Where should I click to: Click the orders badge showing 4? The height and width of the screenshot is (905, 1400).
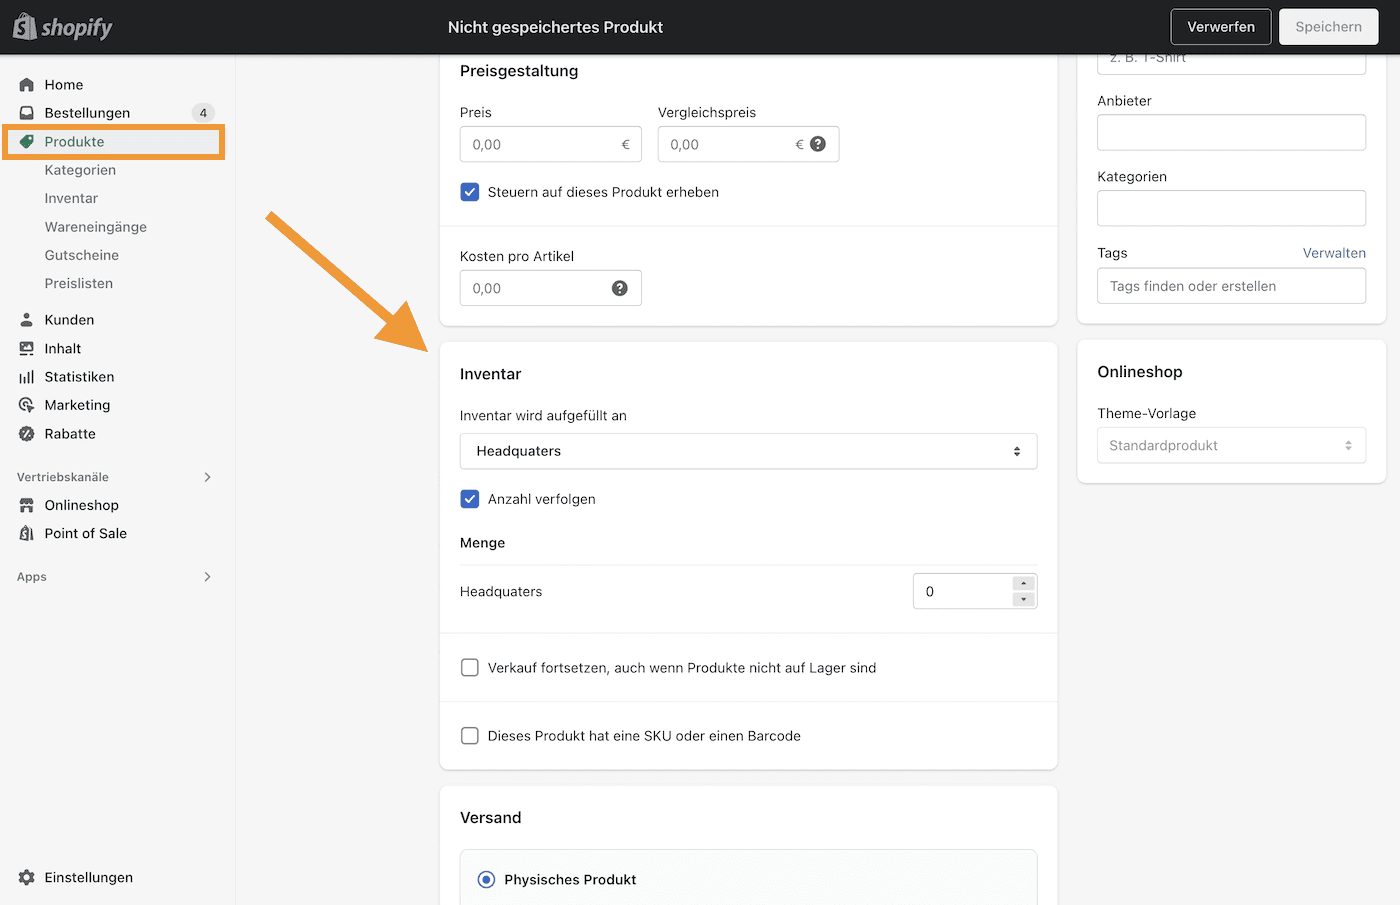pyautogui.click(x=203, y=113)
